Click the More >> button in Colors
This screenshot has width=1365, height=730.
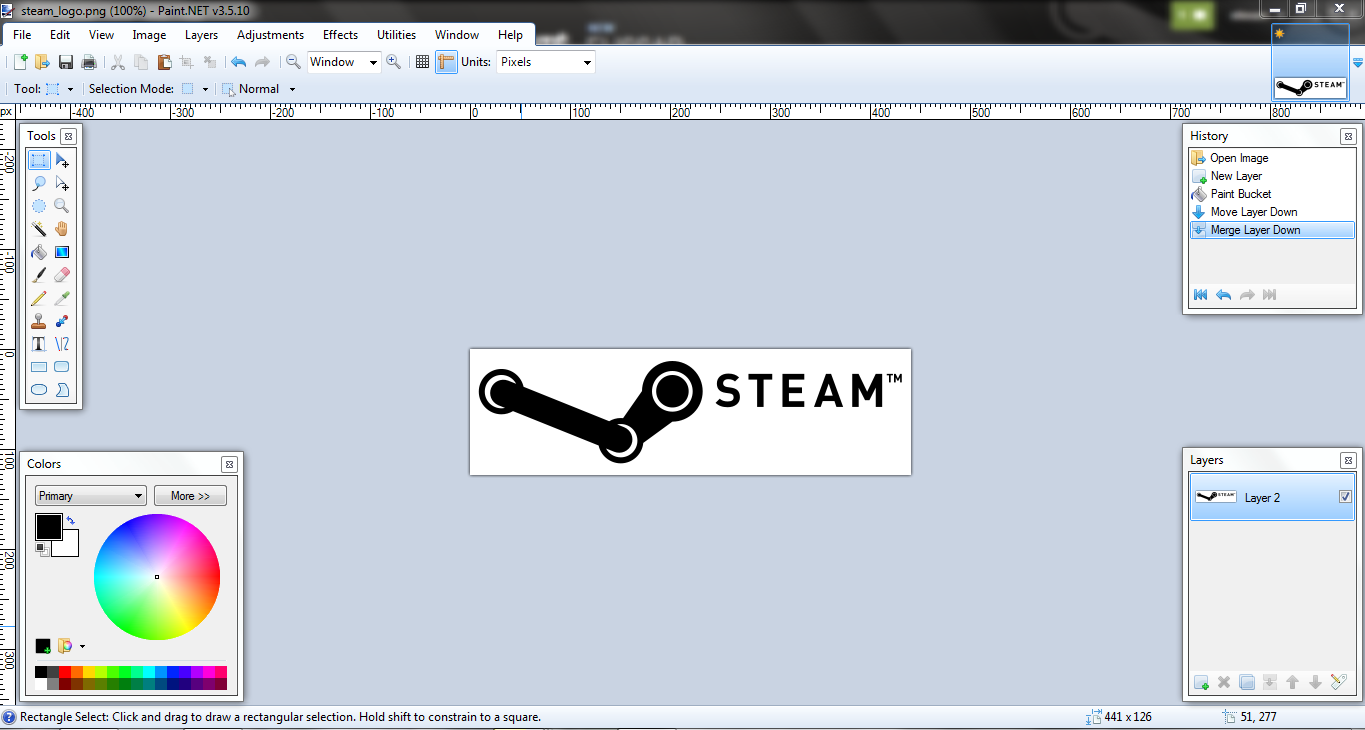click(x=190, y=496)
